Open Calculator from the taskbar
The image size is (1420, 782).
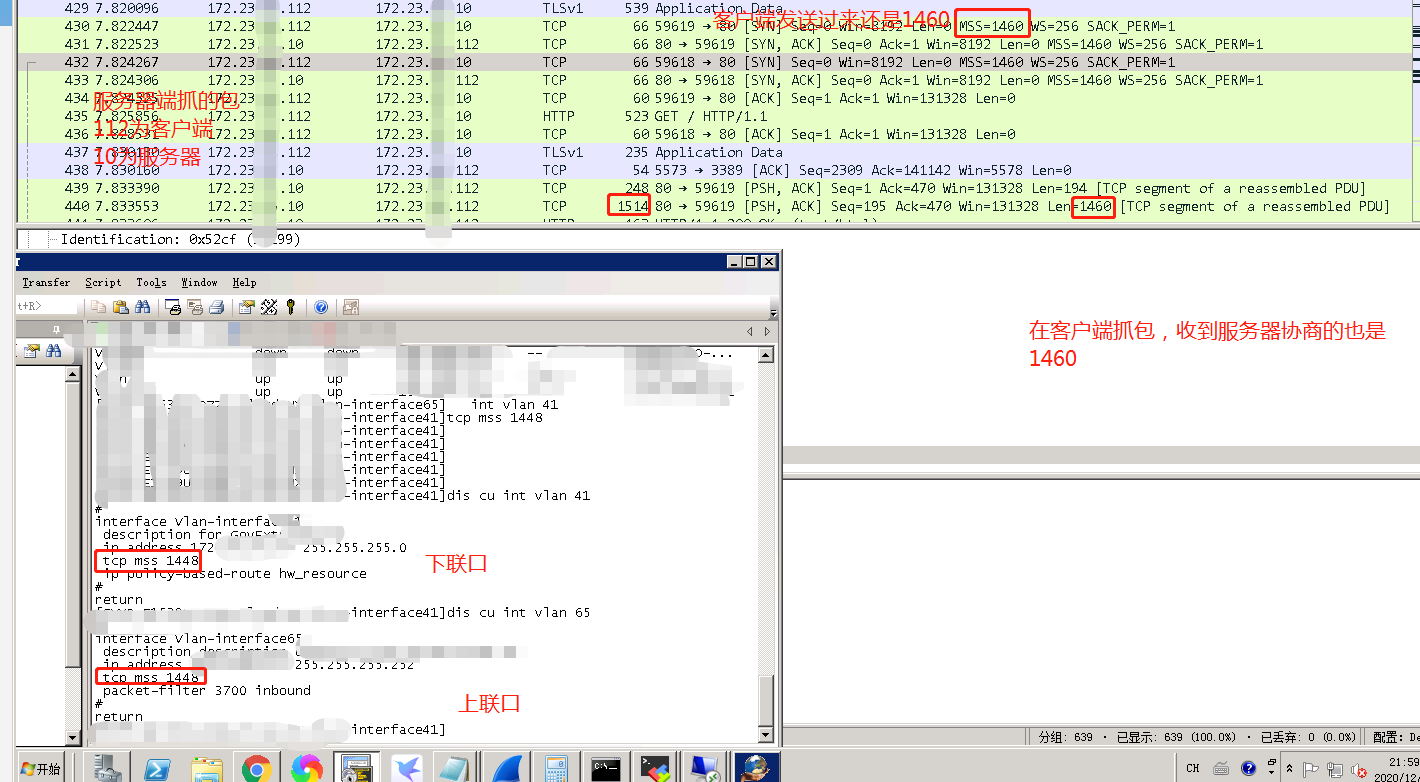(x=557, y=768)
